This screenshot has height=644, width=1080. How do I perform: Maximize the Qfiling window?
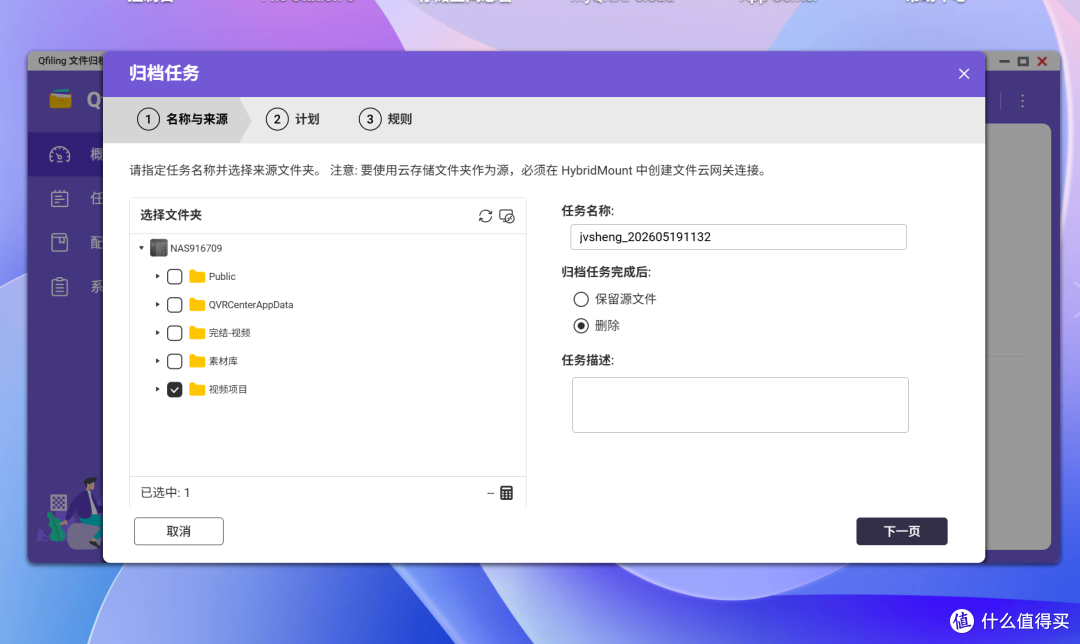click(1023, 61)
